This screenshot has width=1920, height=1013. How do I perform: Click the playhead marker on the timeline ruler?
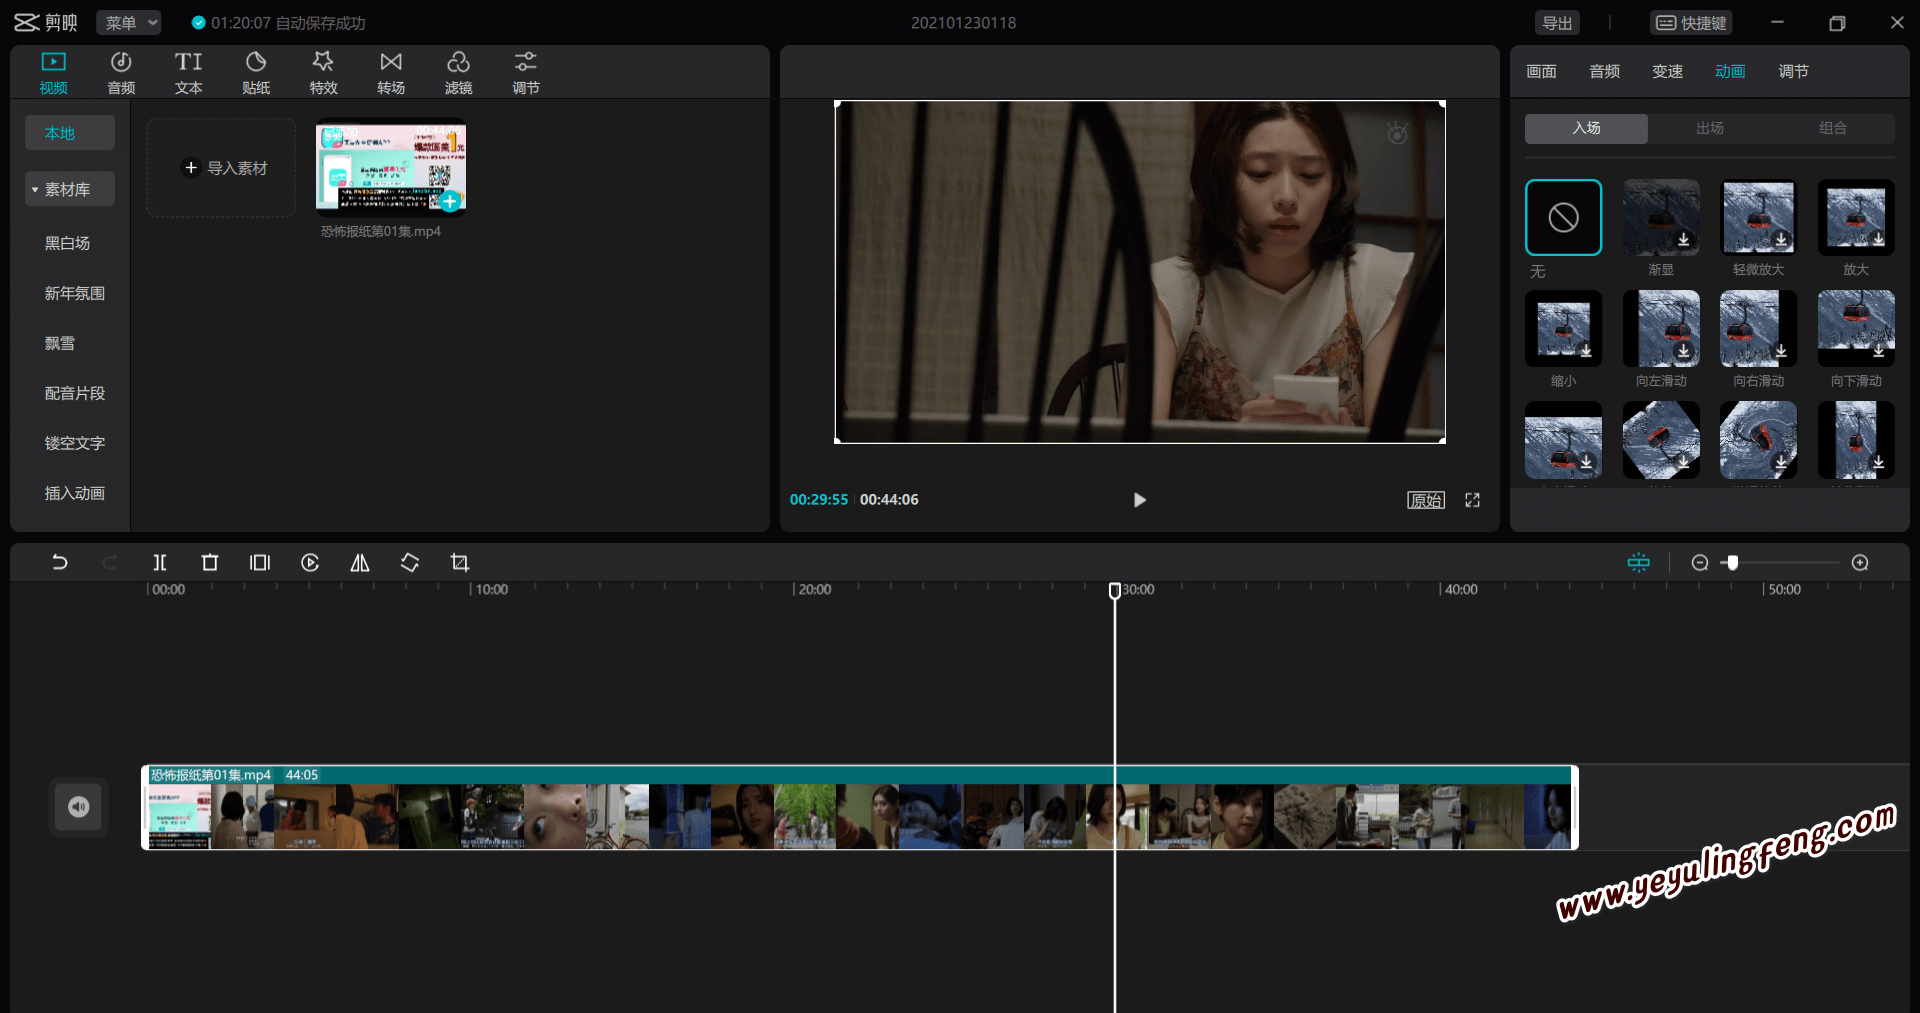pos(1115,590)
